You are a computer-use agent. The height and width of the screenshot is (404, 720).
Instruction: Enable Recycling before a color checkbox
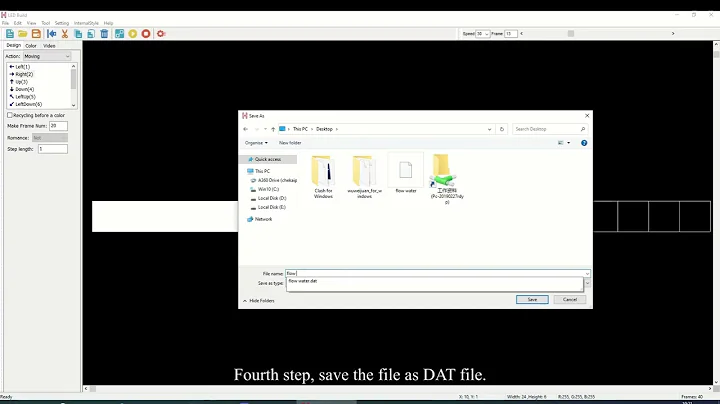(x=10, y=115)
